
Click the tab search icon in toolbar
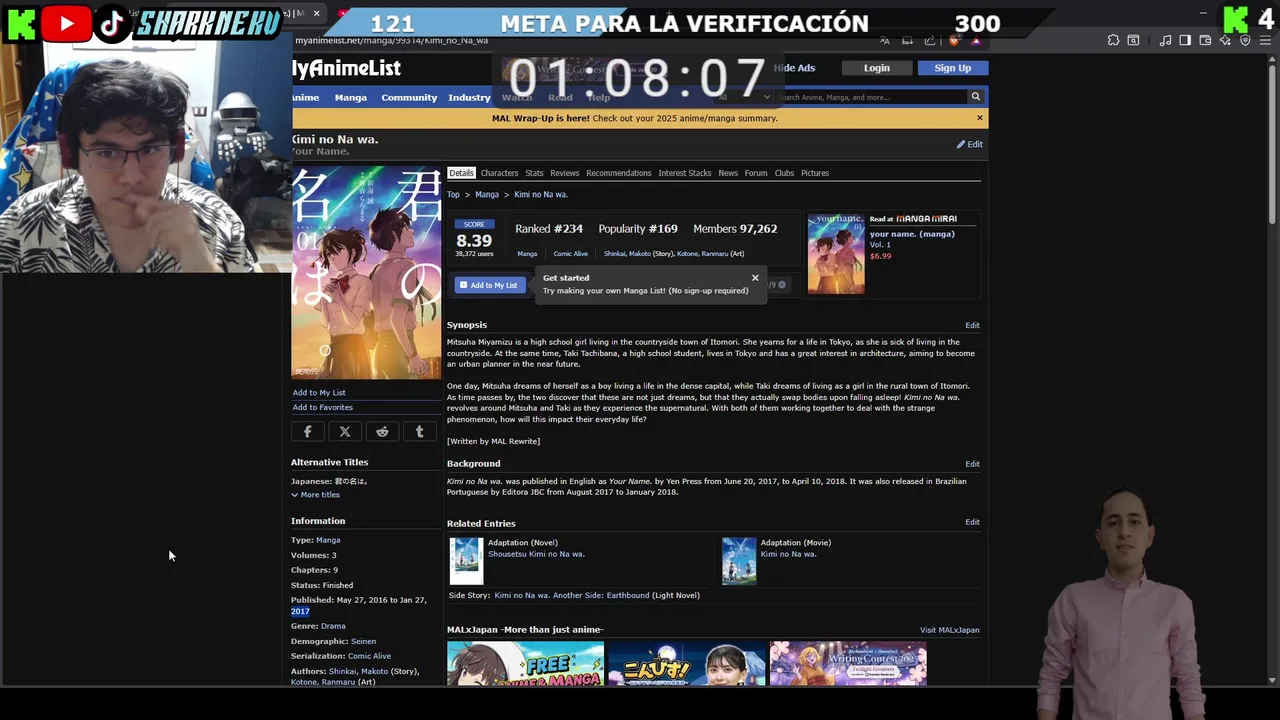click(1133, 40)
